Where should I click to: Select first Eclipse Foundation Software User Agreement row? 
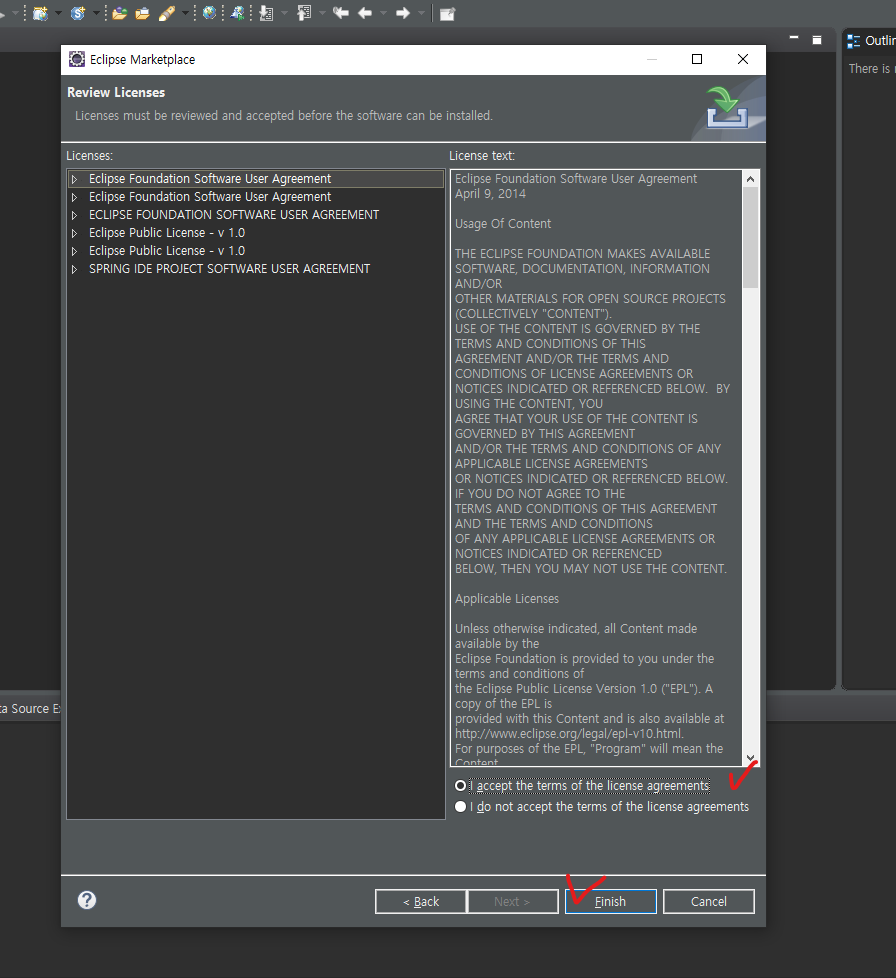[x=256, y=179]
